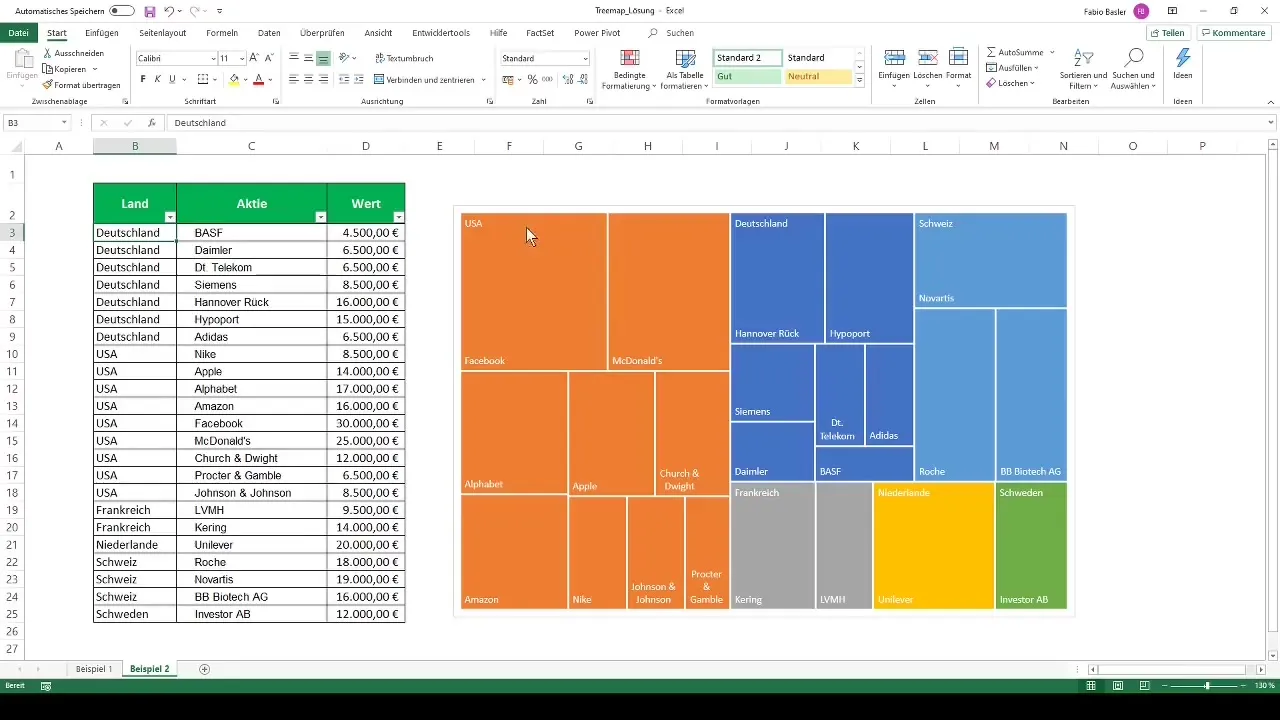Switch to Daten ribbon tab
The width and height of the screenshot is (1280, 720).
[269, 33]
